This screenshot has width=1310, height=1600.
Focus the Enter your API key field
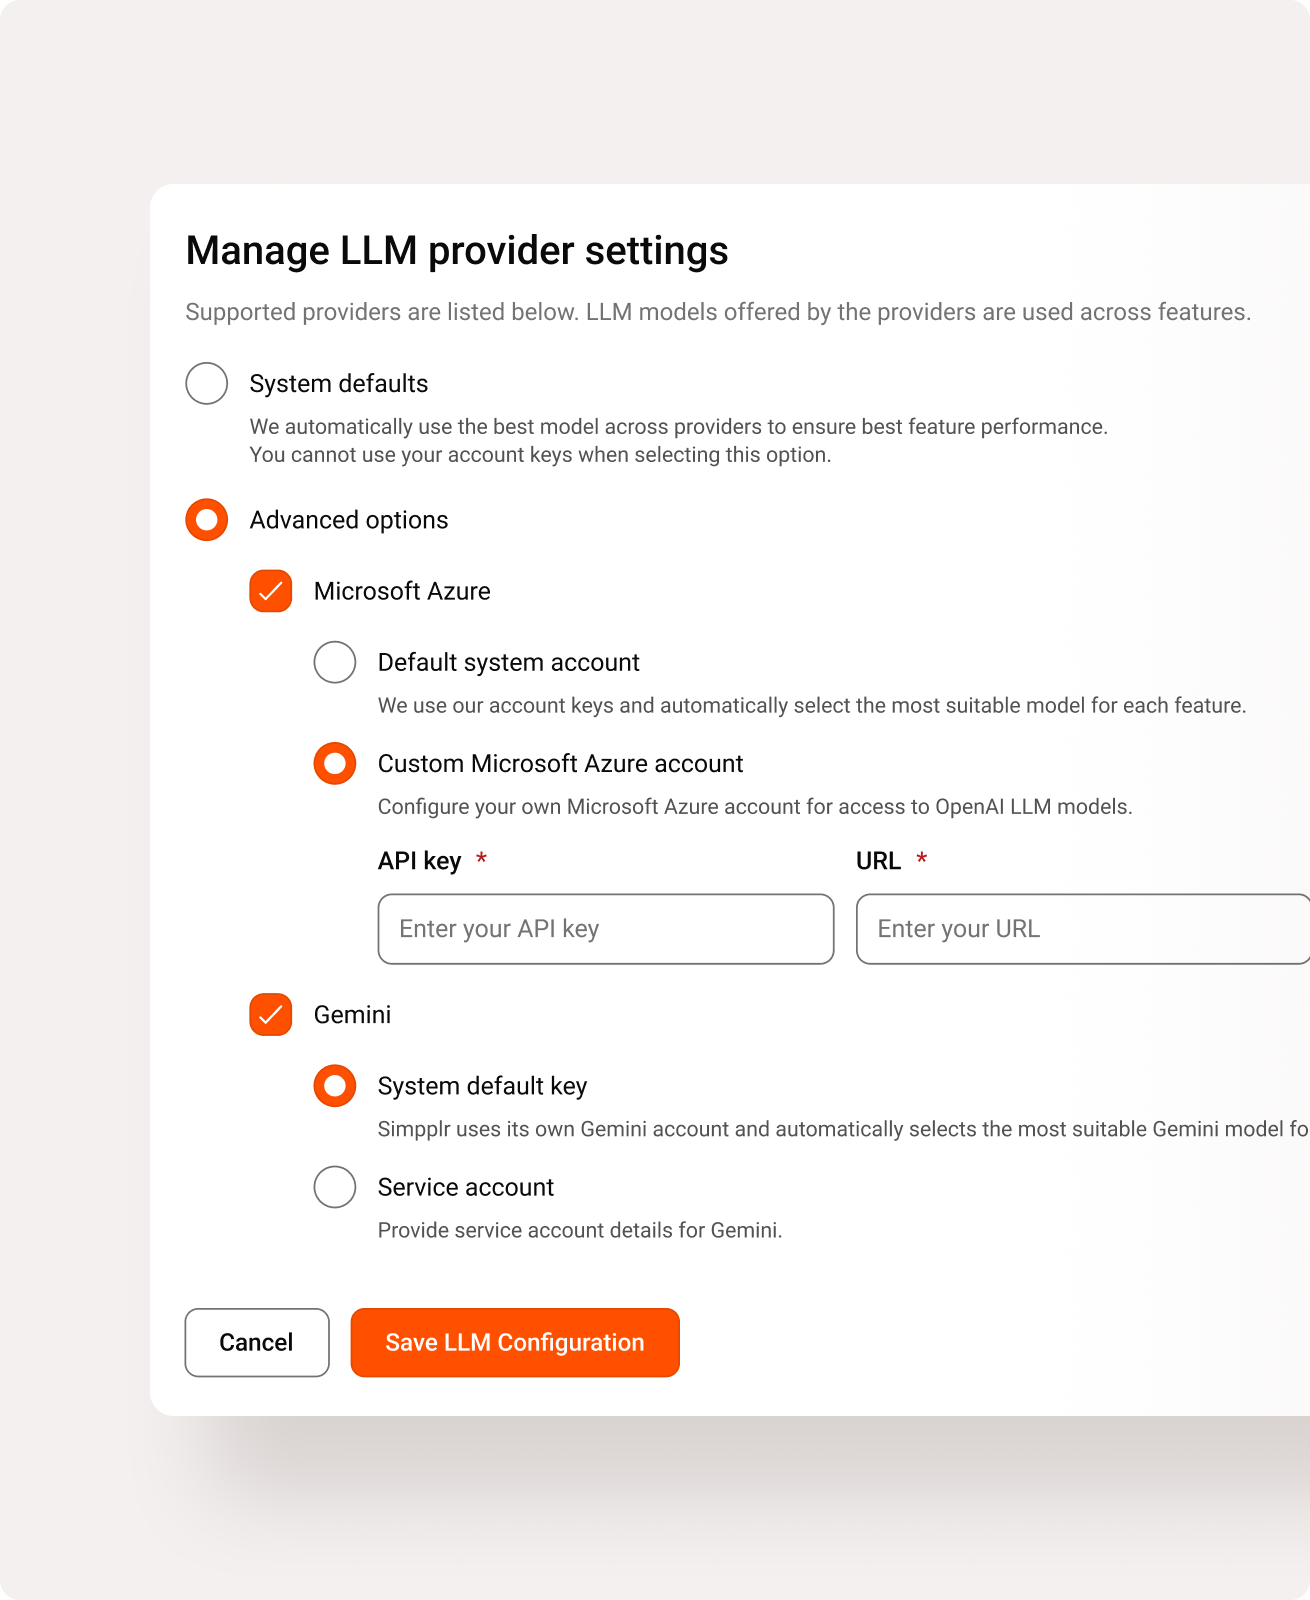[606, 929]
